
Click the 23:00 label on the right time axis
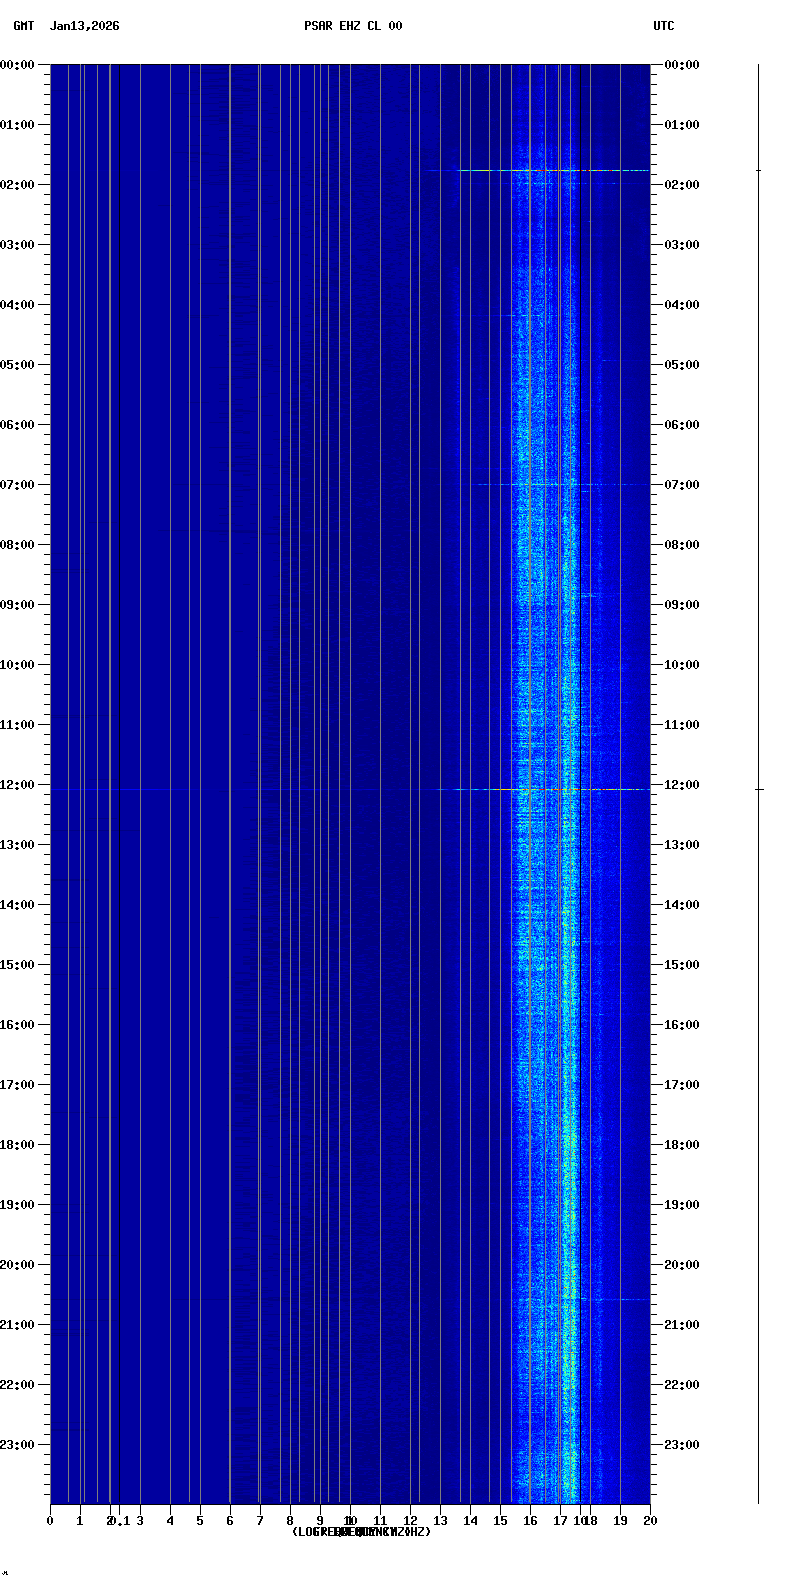(x=681, y=1445)
